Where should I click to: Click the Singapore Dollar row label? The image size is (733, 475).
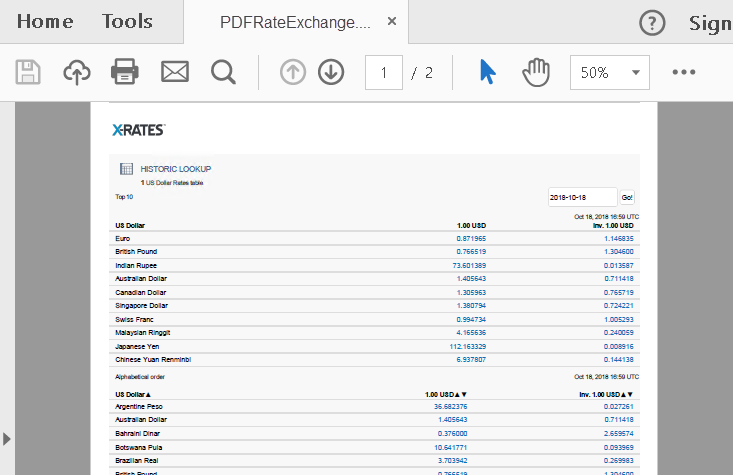[142, 306]
